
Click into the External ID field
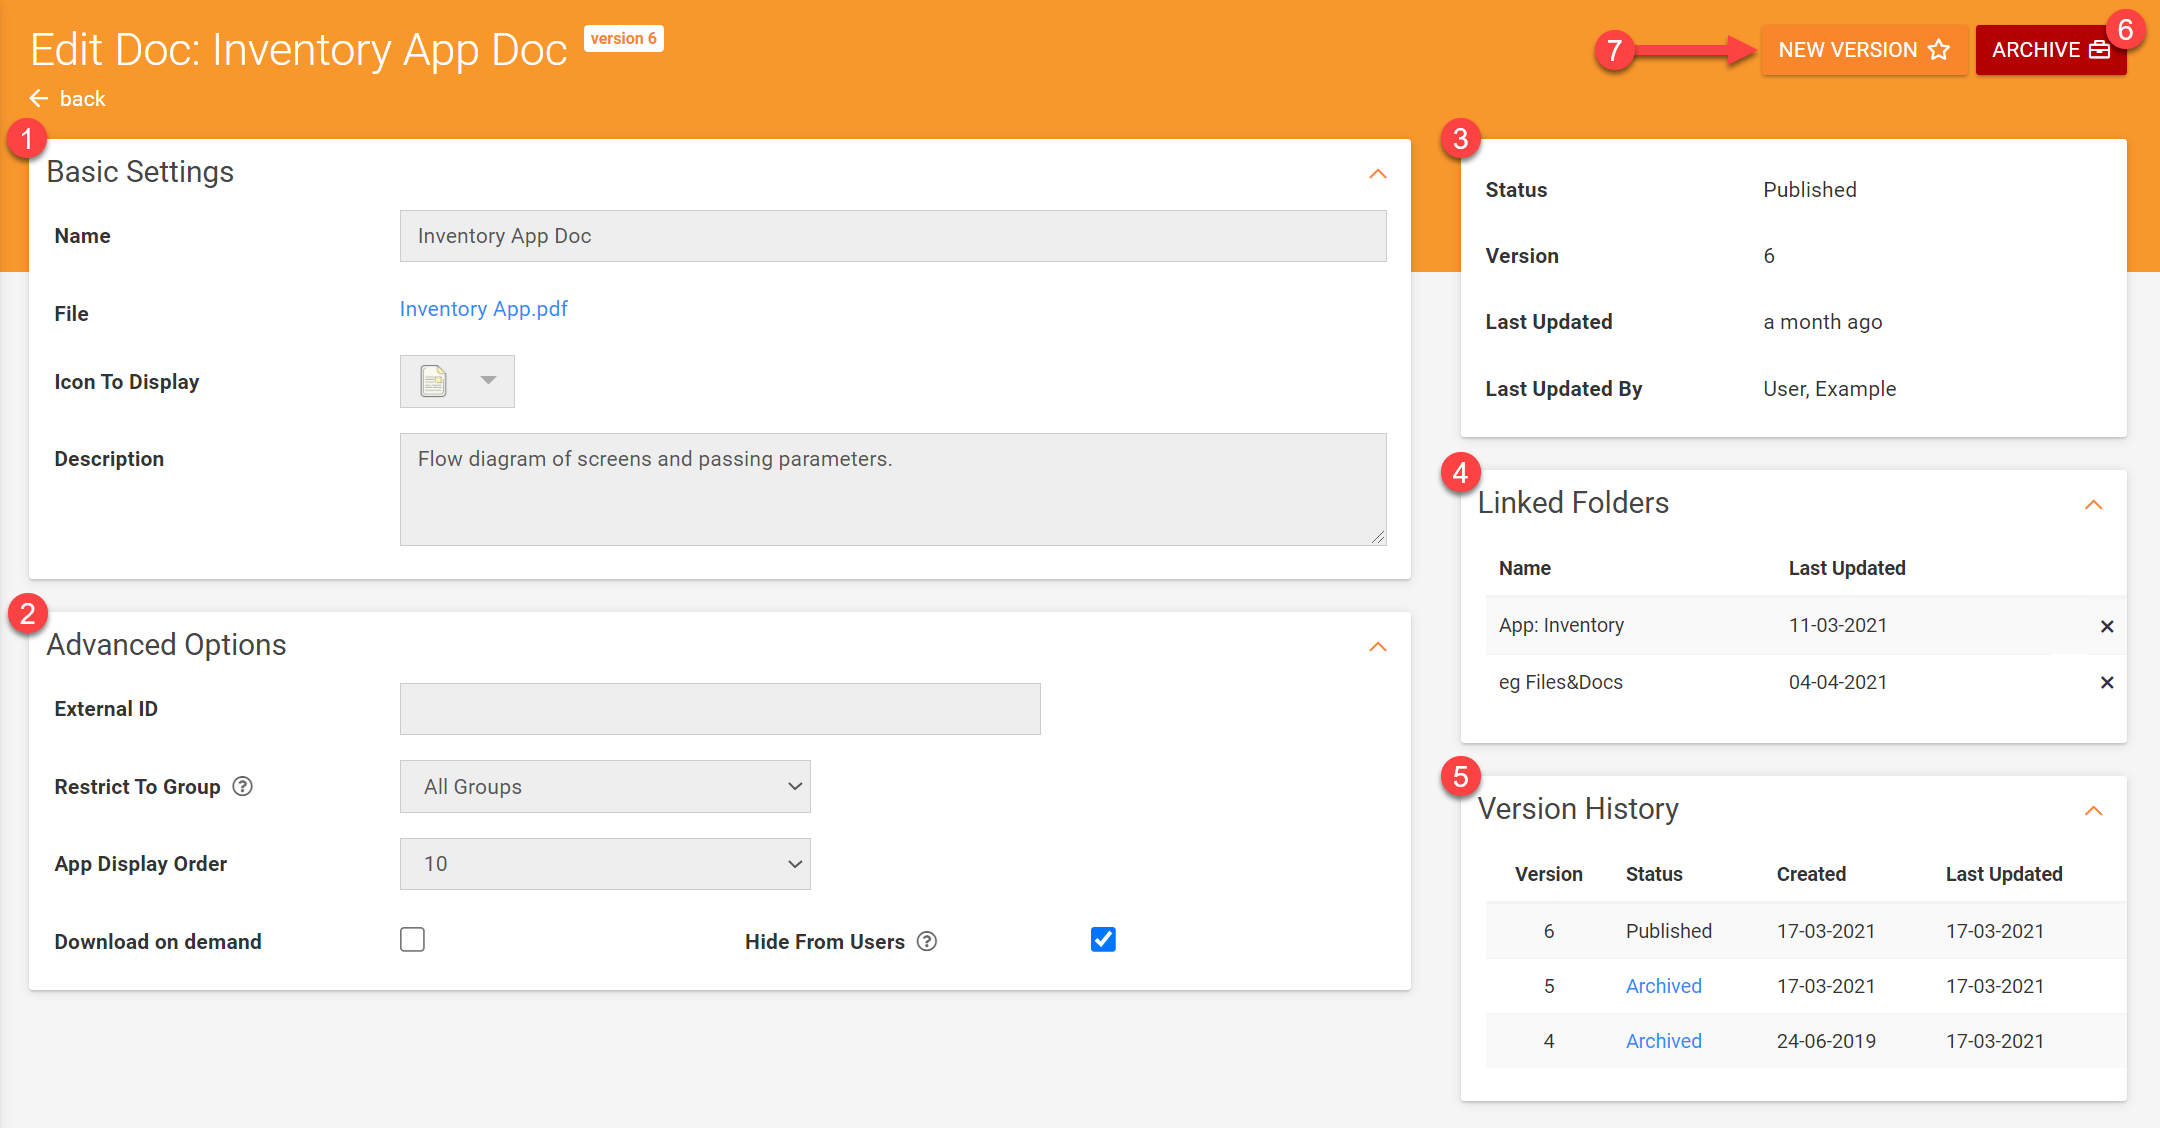pos(720,709)
